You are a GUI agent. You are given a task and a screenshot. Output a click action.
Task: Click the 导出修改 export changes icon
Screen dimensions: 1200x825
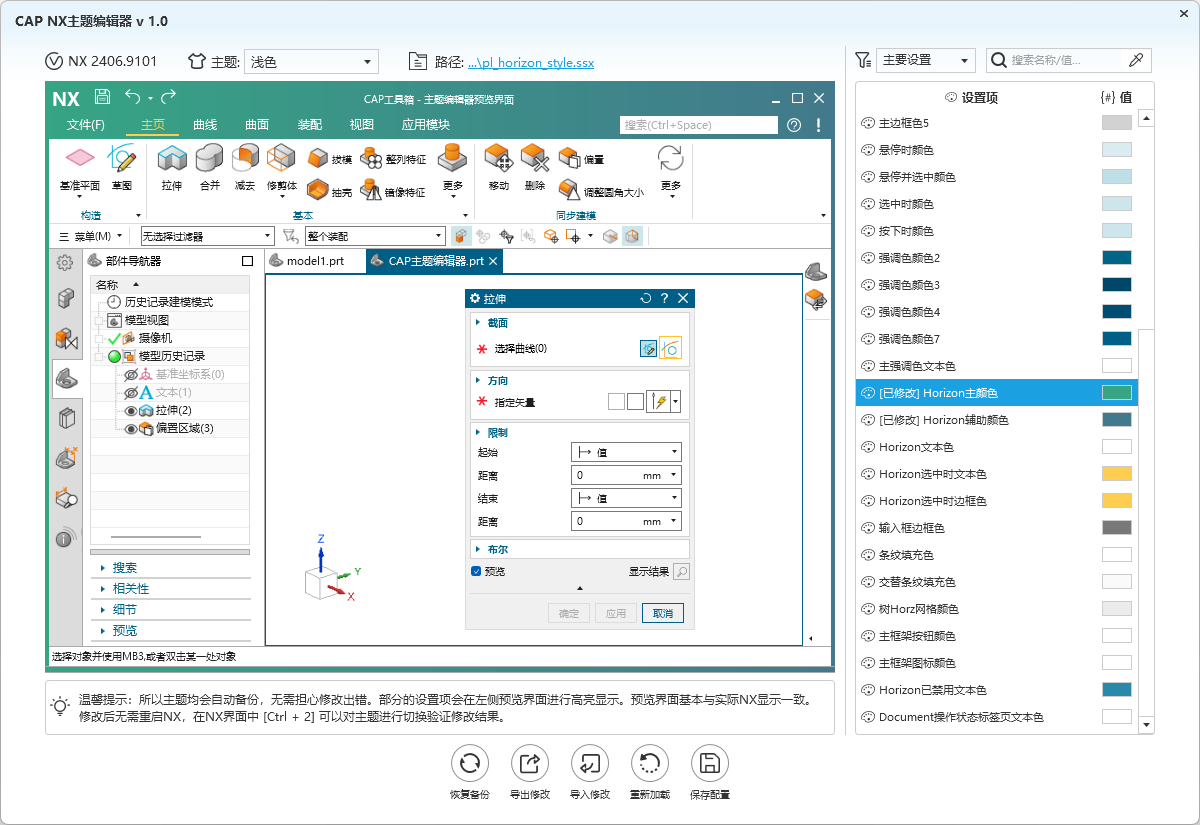pyautogui.click(x=530, y=764)
